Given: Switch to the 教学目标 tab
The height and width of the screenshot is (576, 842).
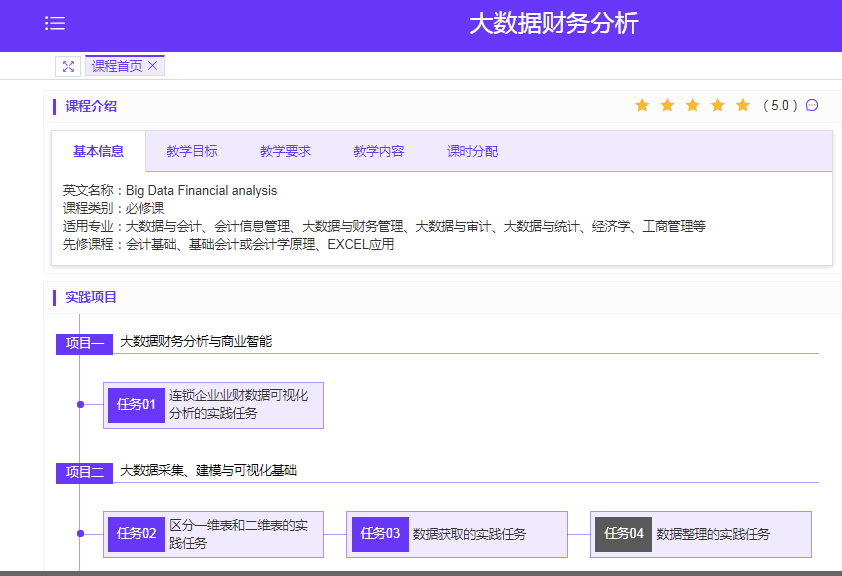Looking at the screenshot, I should [192, 151].
